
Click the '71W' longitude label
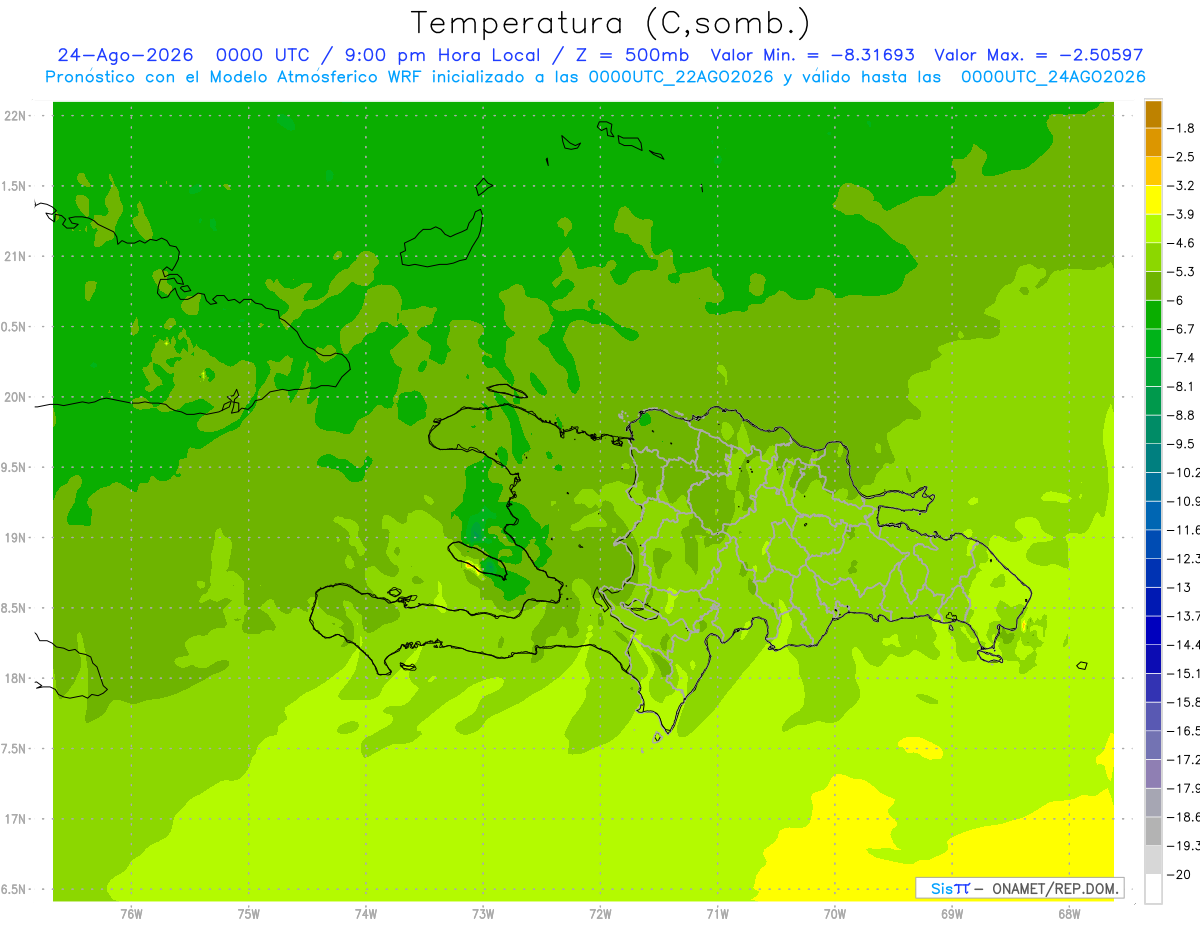pos(717,913)
